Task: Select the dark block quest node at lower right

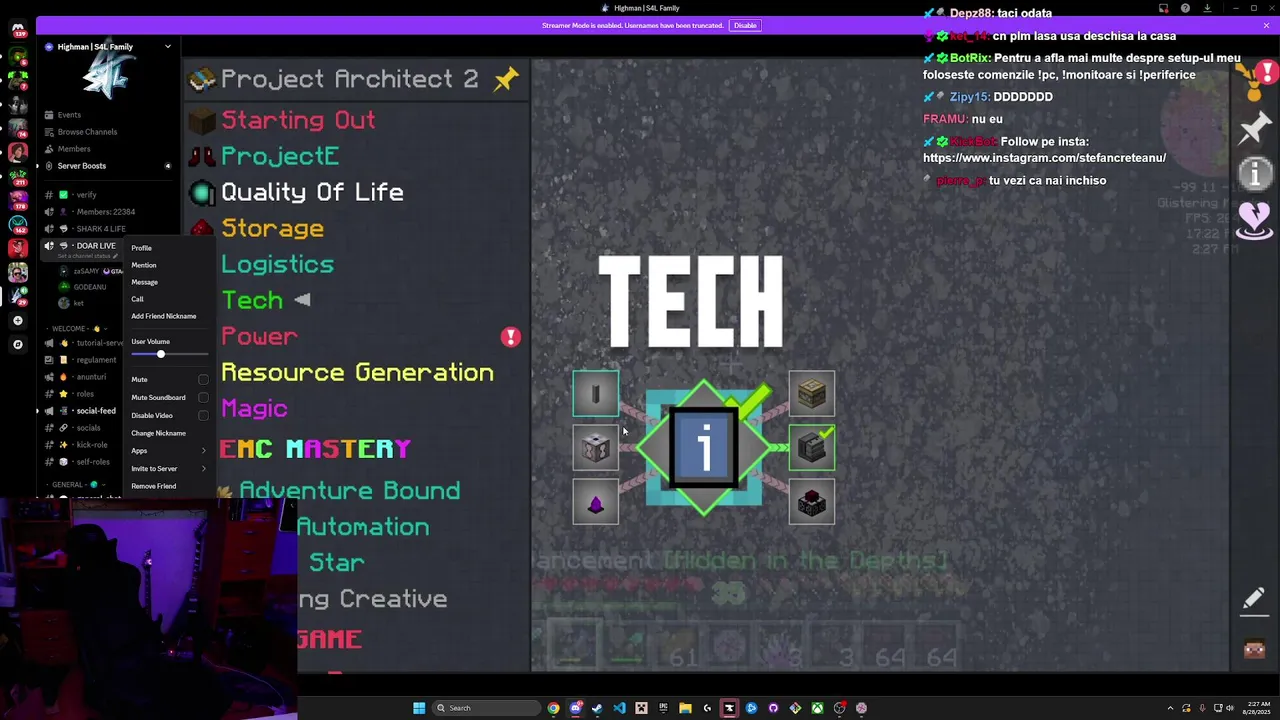Action: coord(811,502)
